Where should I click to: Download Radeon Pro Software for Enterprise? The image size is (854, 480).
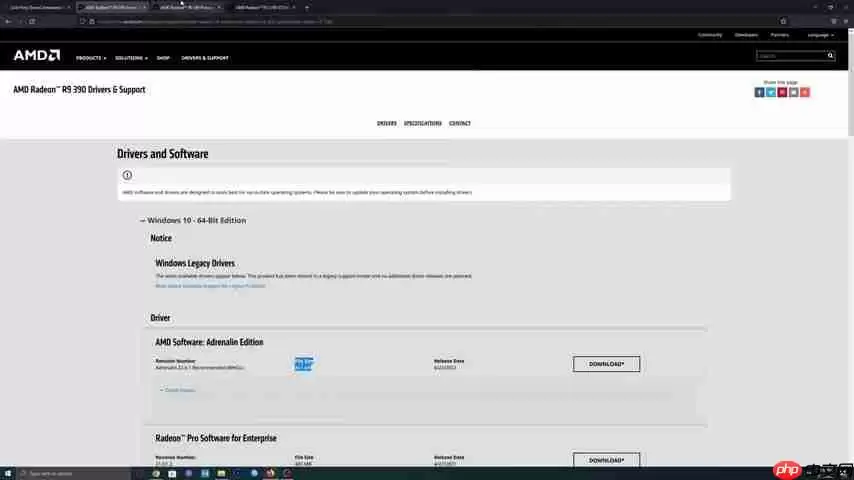606,460
